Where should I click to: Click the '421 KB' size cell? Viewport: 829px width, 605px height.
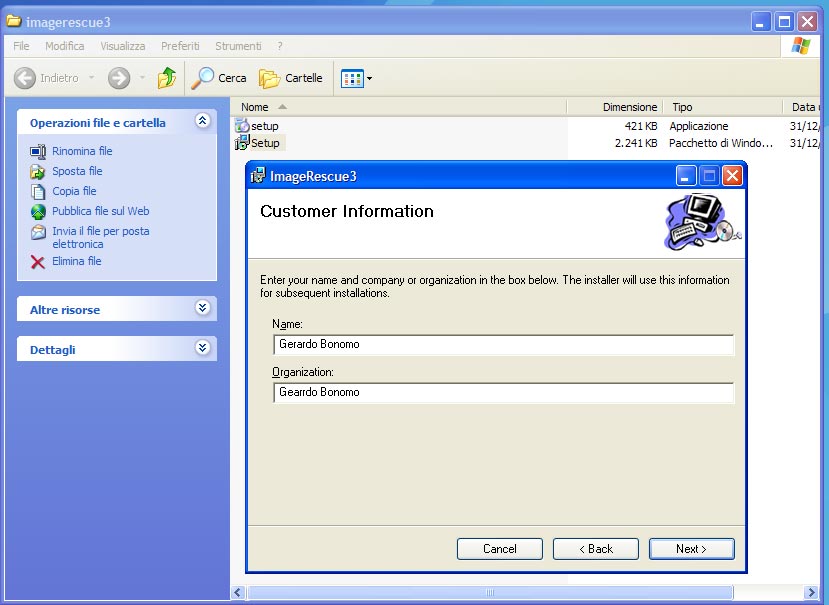point(641,126)
